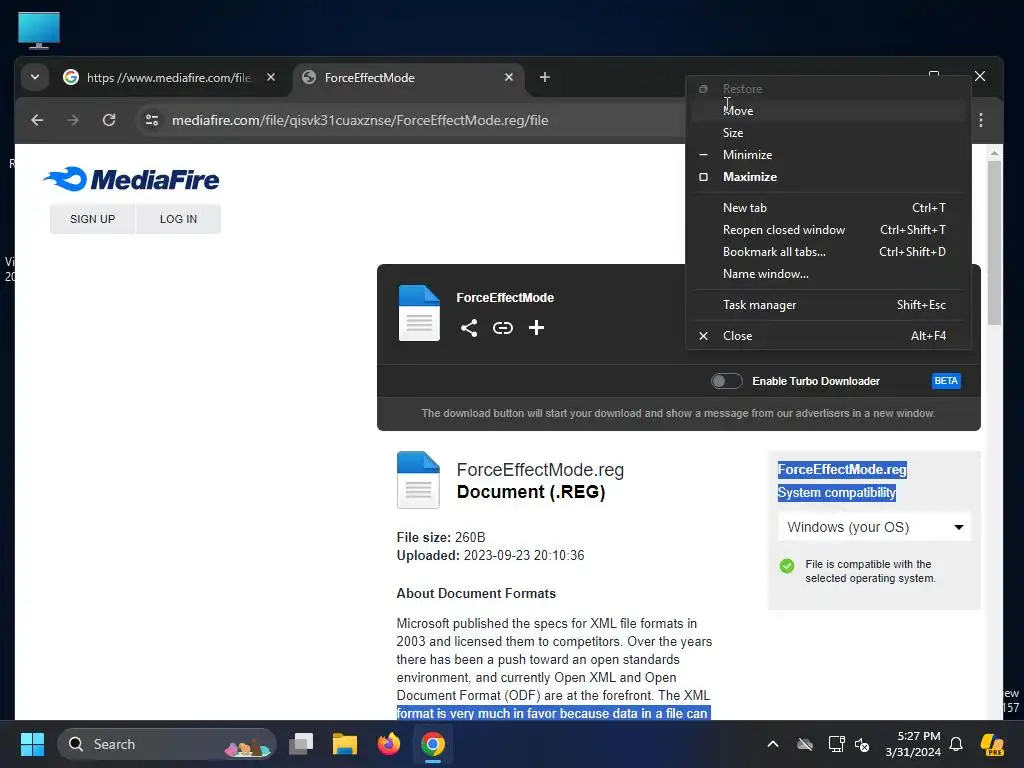Open the clock showing 5:27 PM
Screen dimensions: 1024x768
click(x=913, y=744)
